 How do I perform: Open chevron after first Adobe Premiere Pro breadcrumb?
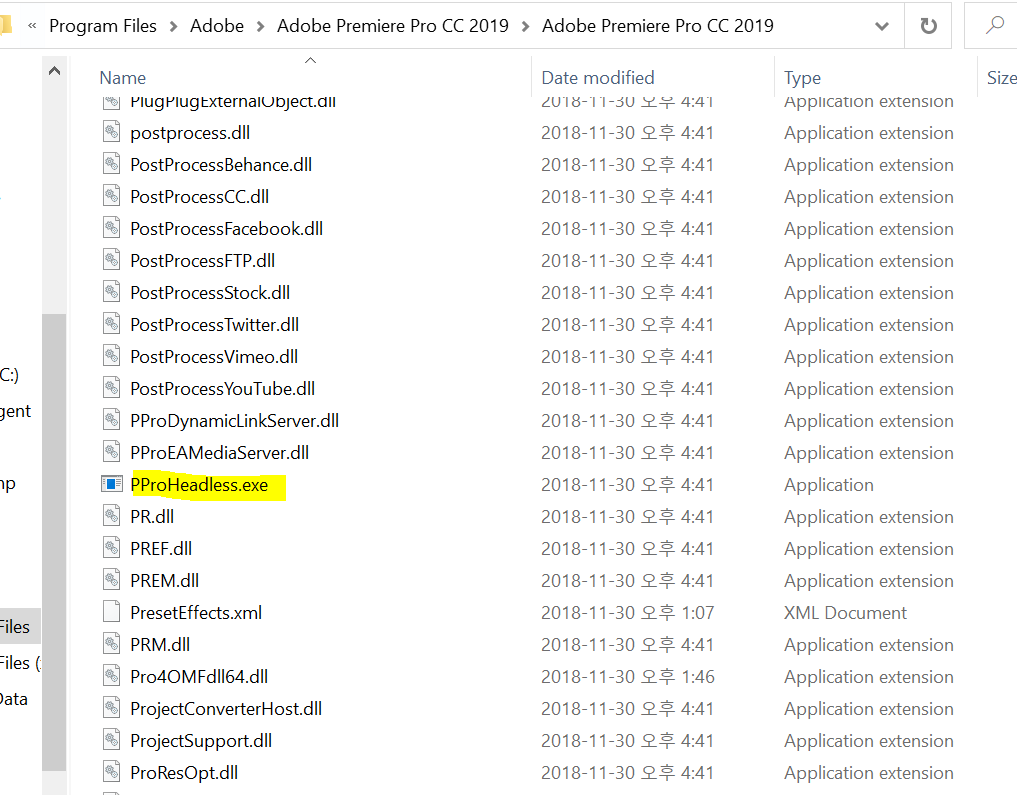click(x=525, y=27)
